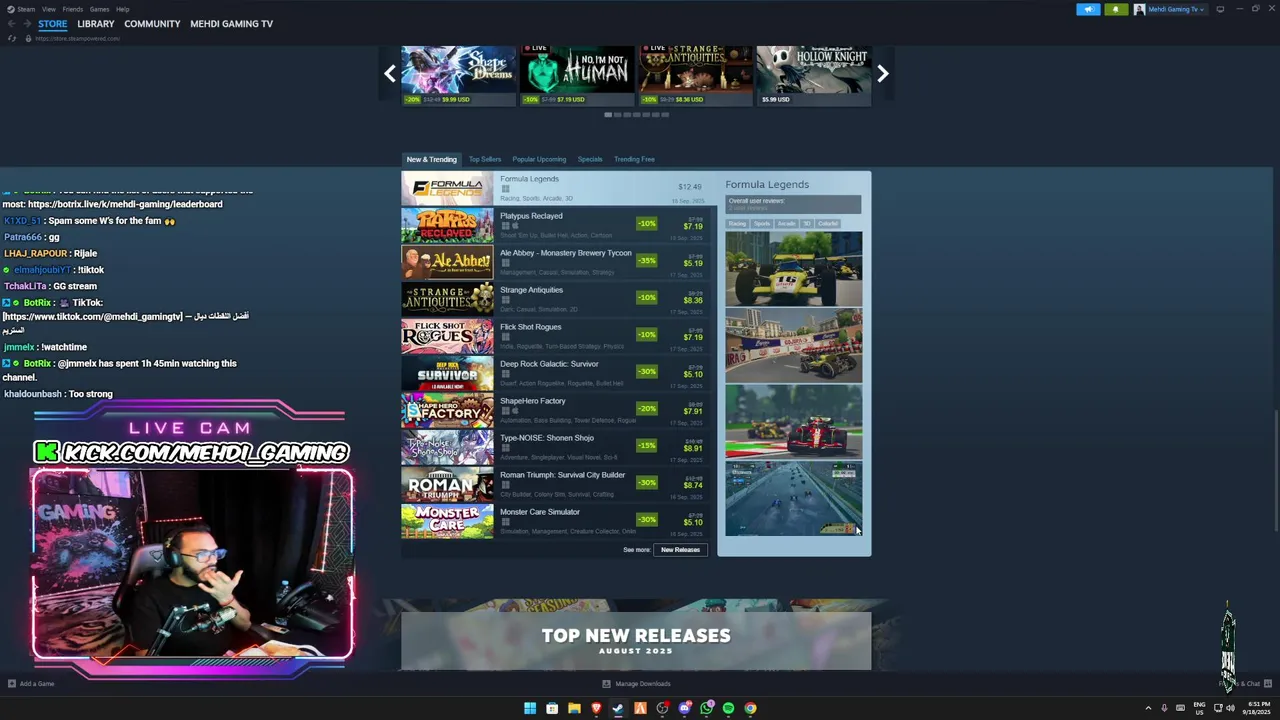This screenshot has height=720, width=1280.
Task: Open the Flick Shot Rogues list row
Action: coord(559,336)
